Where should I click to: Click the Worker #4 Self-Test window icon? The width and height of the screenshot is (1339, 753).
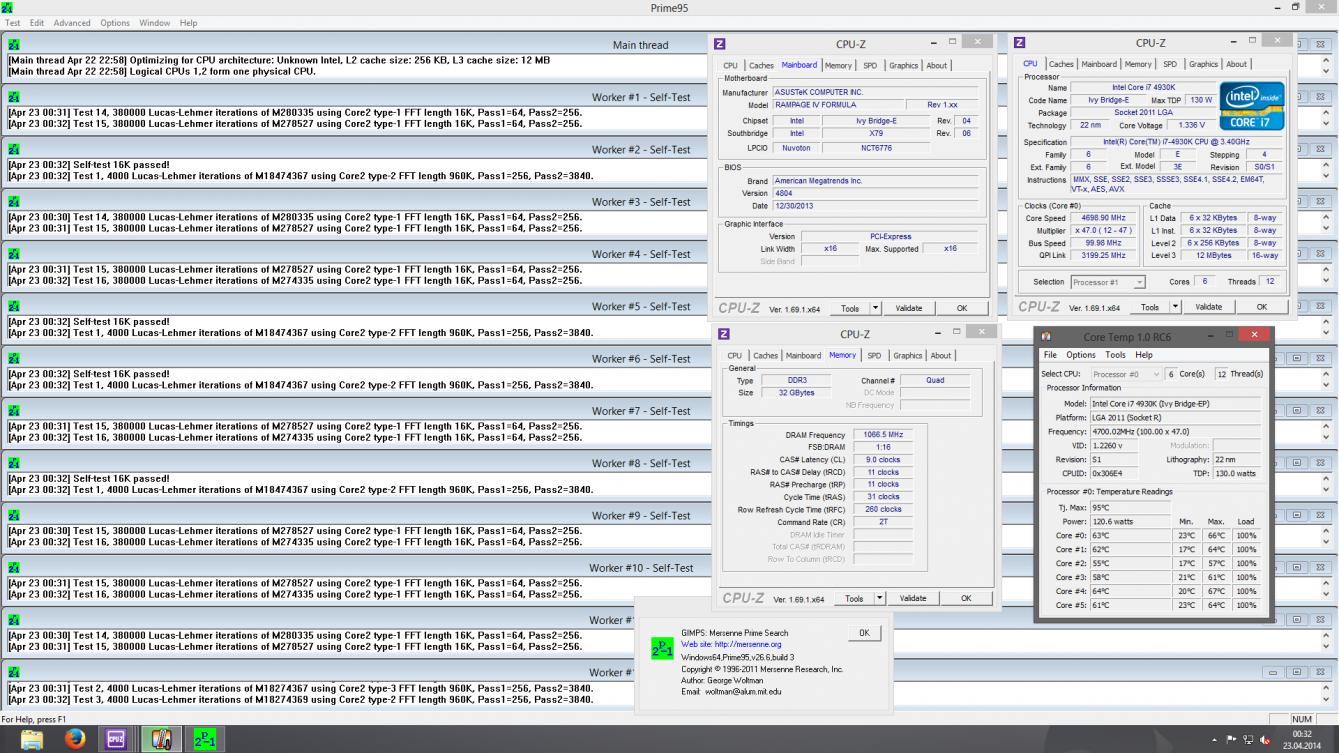coord(14,254)
